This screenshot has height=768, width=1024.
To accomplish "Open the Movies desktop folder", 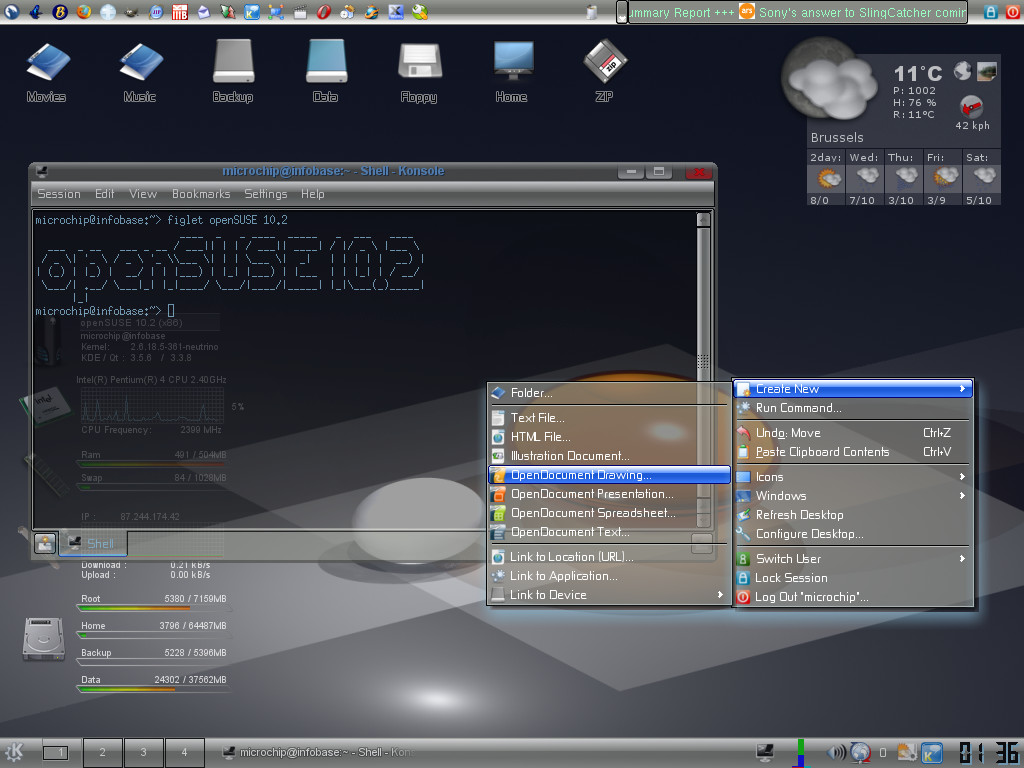I will [x=47, y=71].
